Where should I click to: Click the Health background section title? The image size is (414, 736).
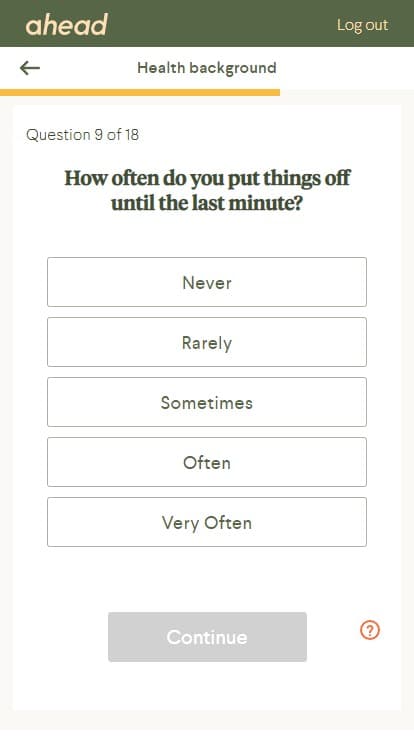click(207, 68)
